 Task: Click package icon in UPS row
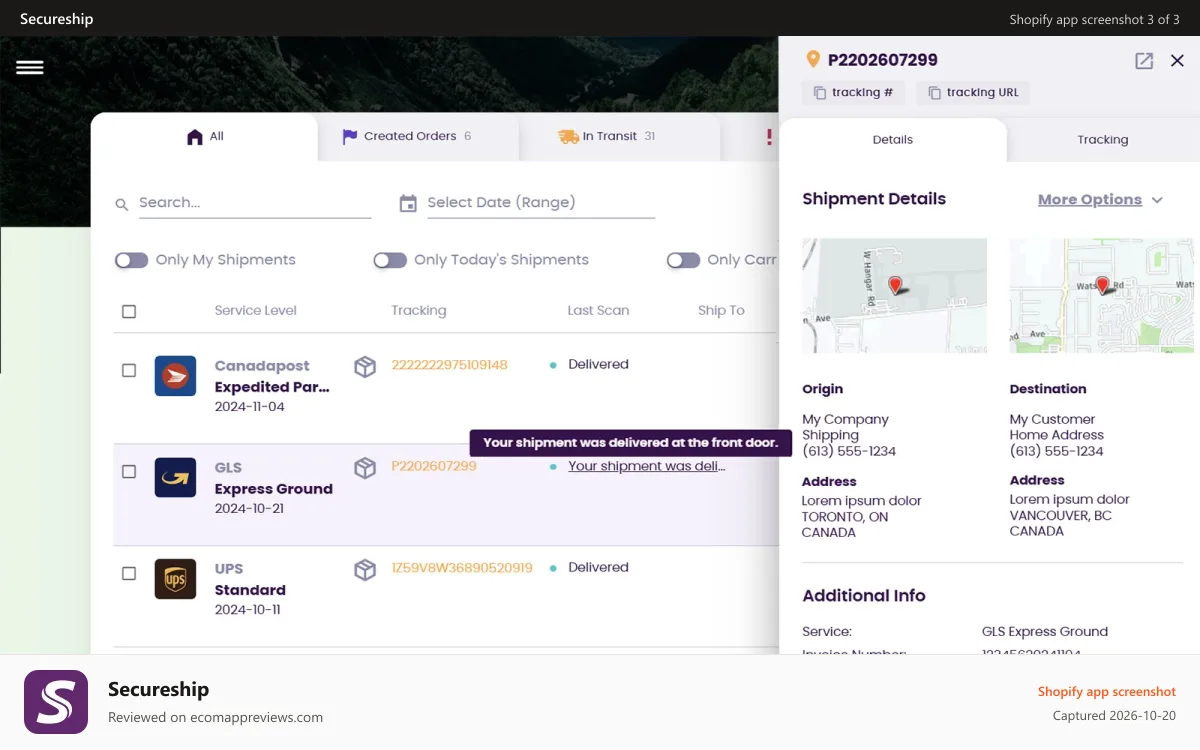click(x=365, y=570)
